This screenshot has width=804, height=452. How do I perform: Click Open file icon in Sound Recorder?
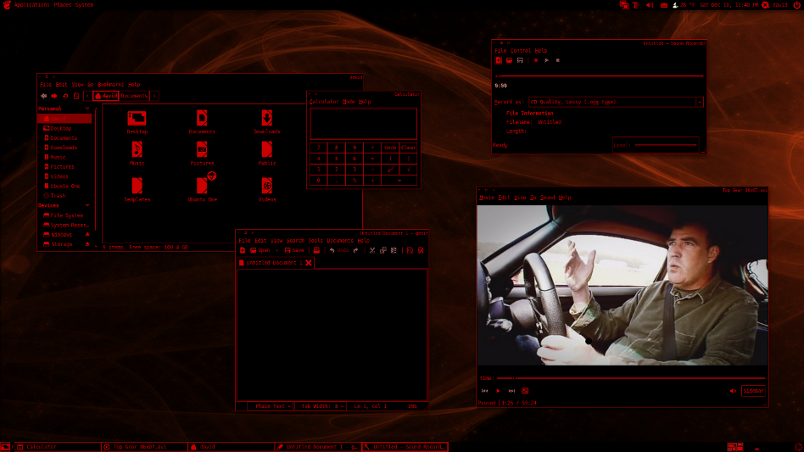pyautogui.click(x=509, y=60)
